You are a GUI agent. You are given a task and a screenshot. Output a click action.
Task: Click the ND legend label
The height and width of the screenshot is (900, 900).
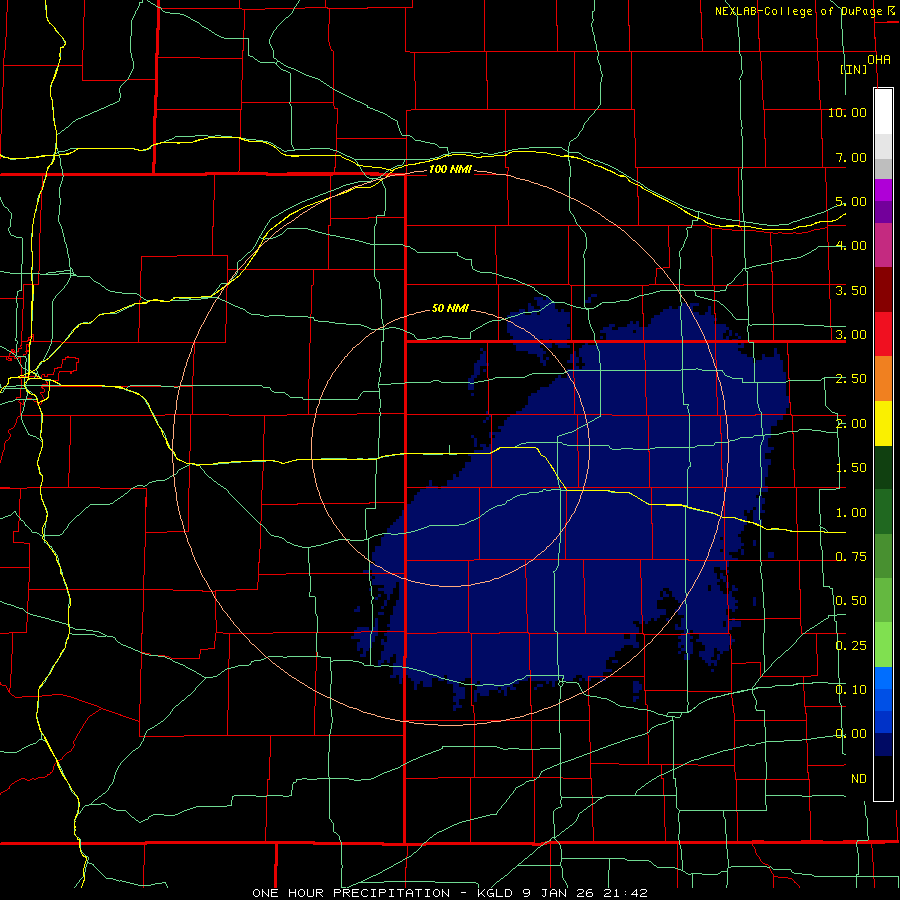point(859,779)
